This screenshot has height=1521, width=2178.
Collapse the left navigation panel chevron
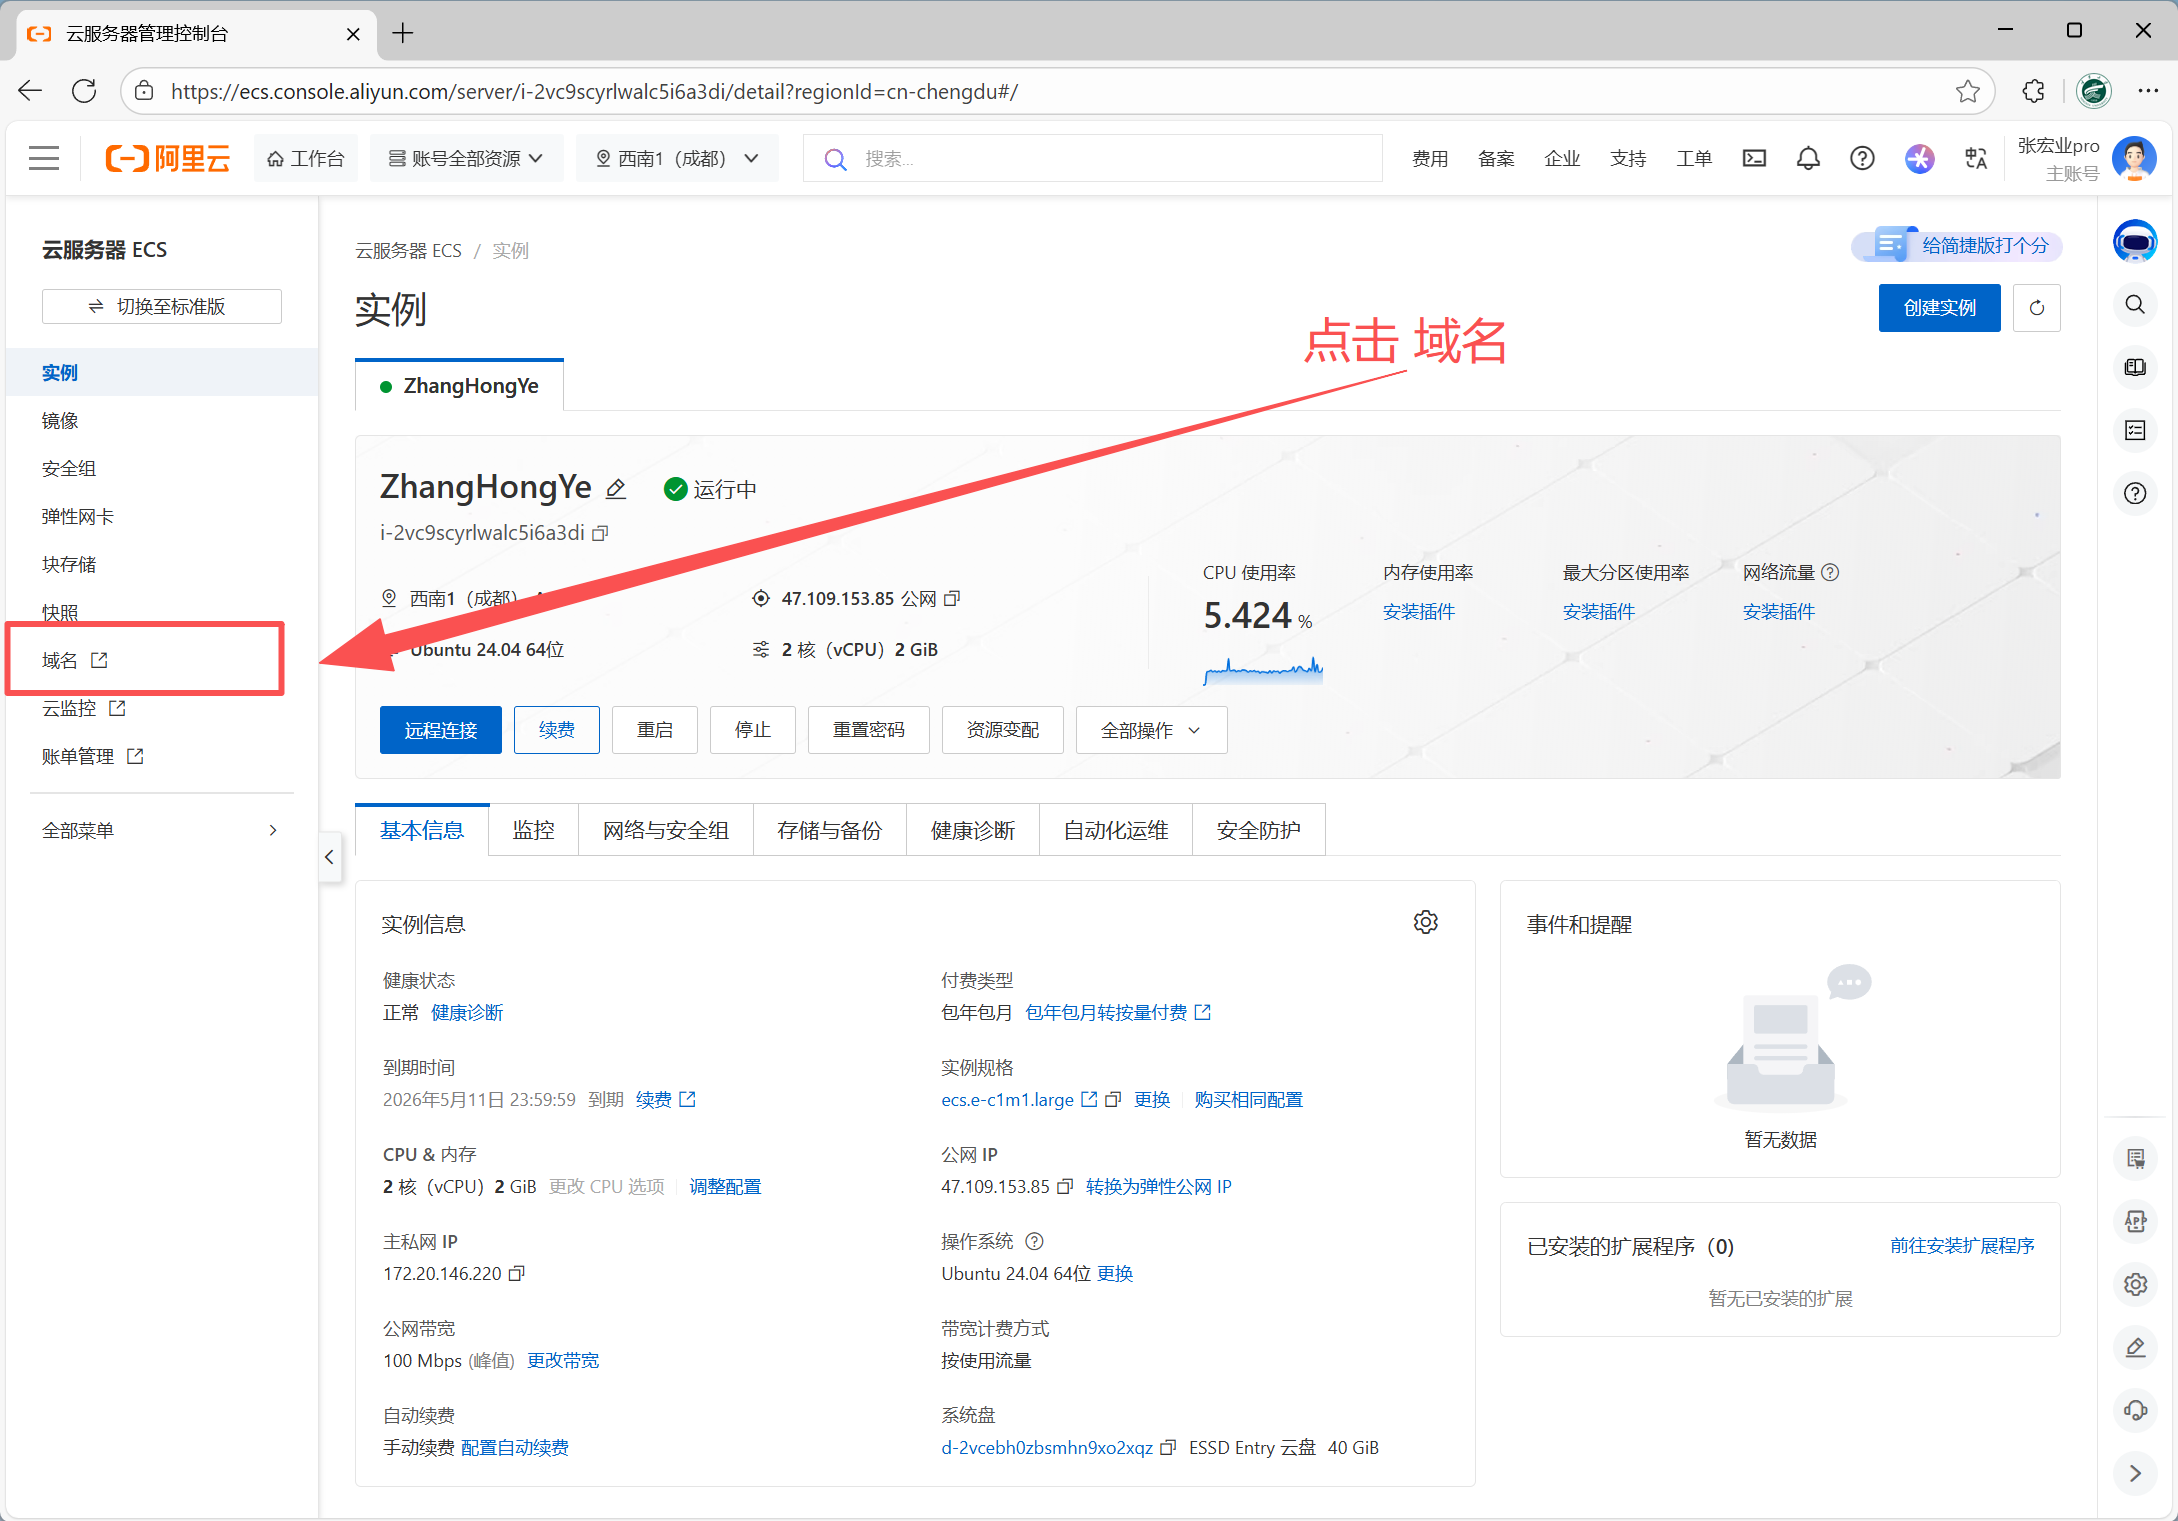pos(329,857)
